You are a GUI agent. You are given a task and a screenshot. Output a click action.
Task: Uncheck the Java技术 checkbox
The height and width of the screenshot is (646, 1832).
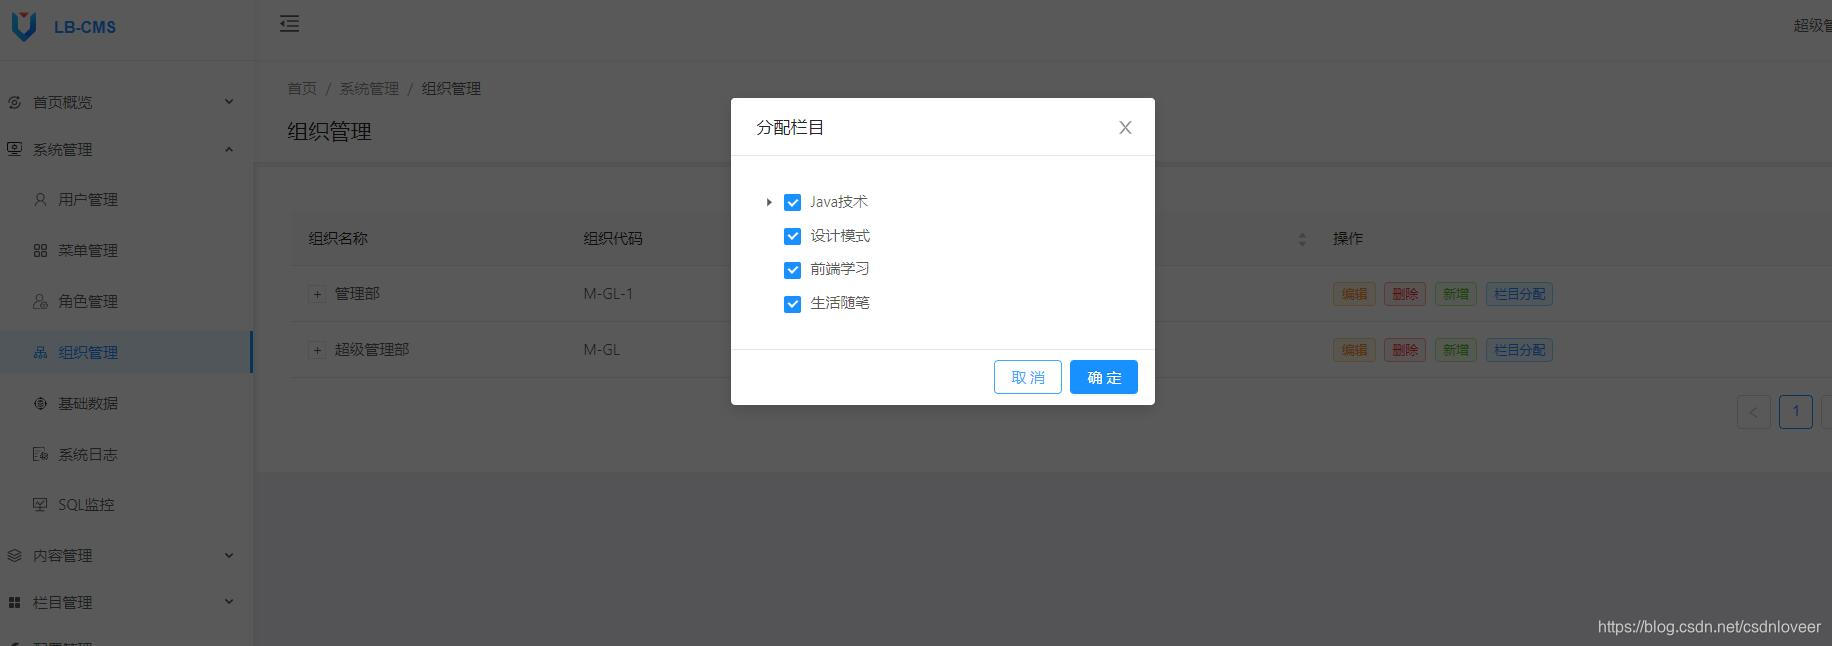(792, 202)
